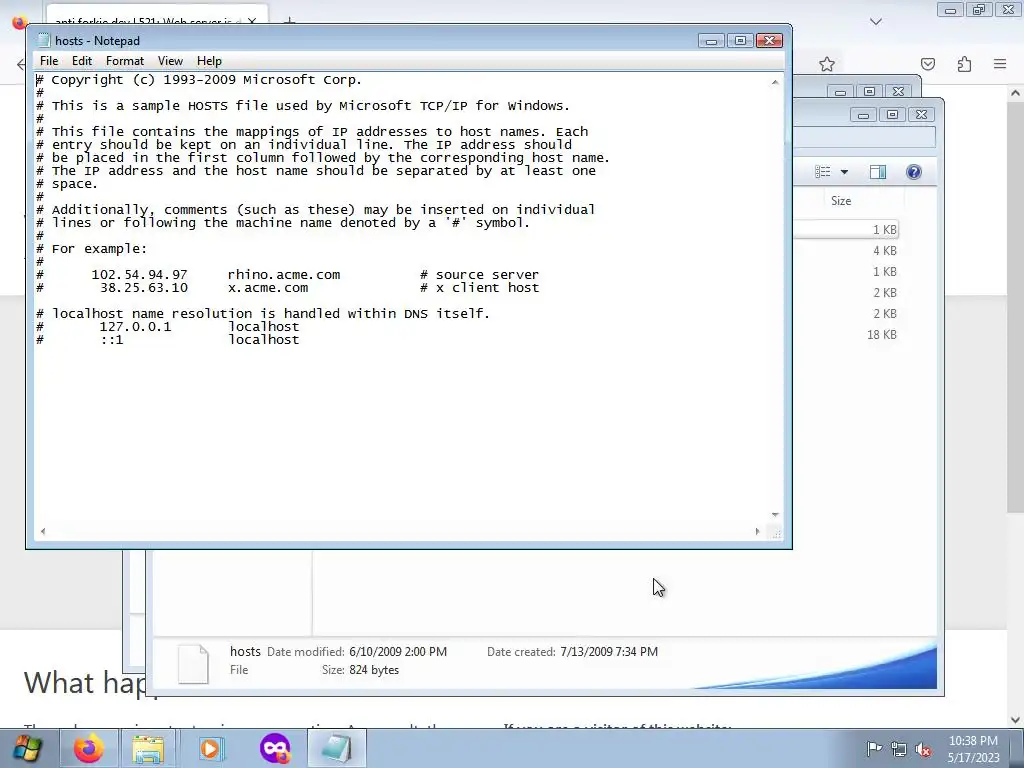The height and width of the screenshot is (768, 1024).
Task: Open the File menu in Notepad
Action: 49,61
